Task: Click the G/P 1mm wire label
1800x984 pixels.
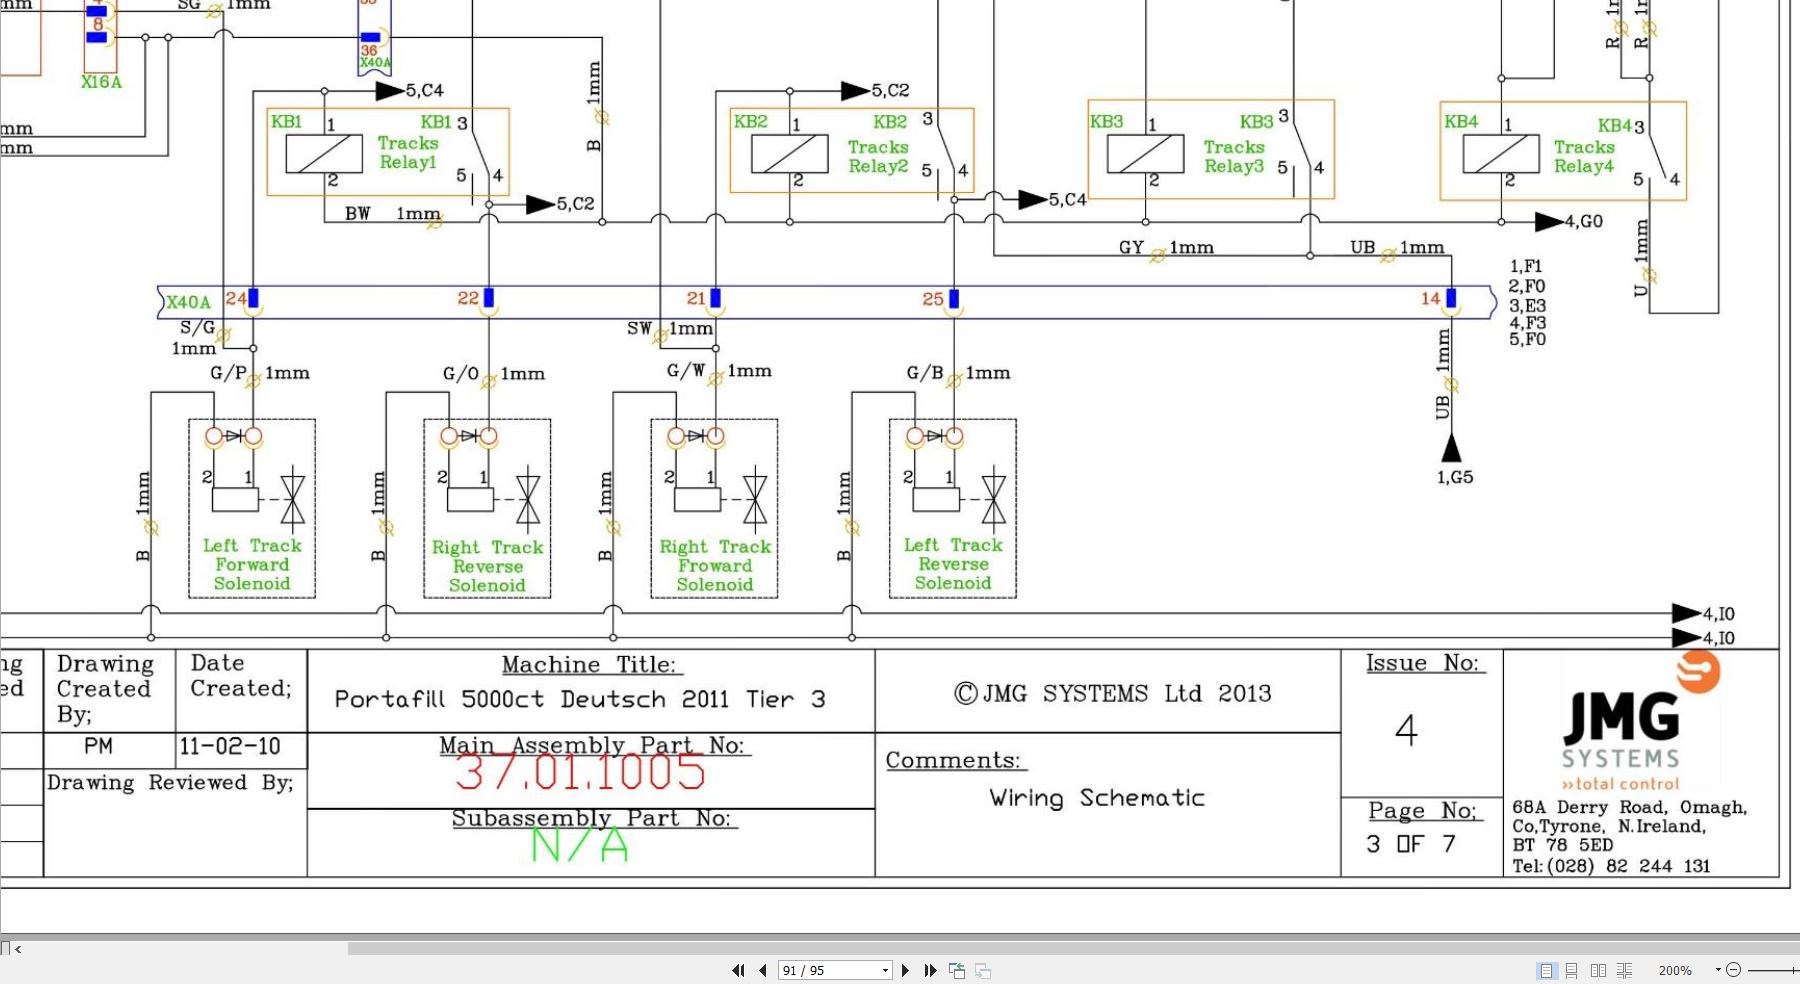Action: (x=260, y=373)
